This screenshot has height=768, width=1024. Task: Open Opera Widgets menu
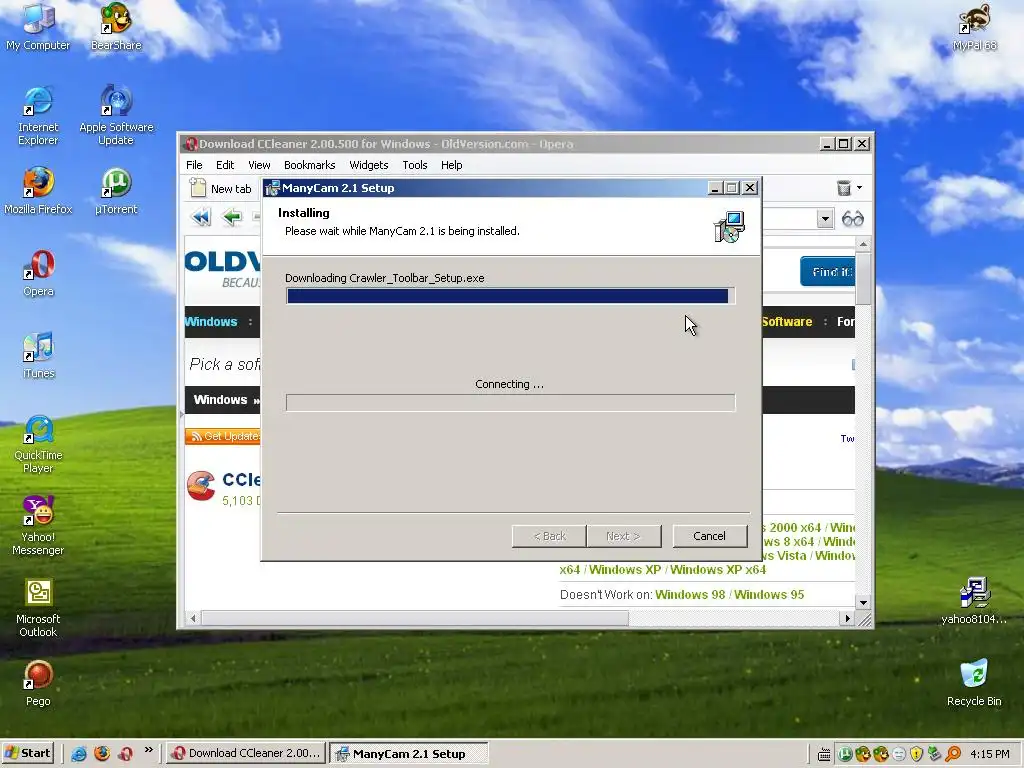point(368,165)
